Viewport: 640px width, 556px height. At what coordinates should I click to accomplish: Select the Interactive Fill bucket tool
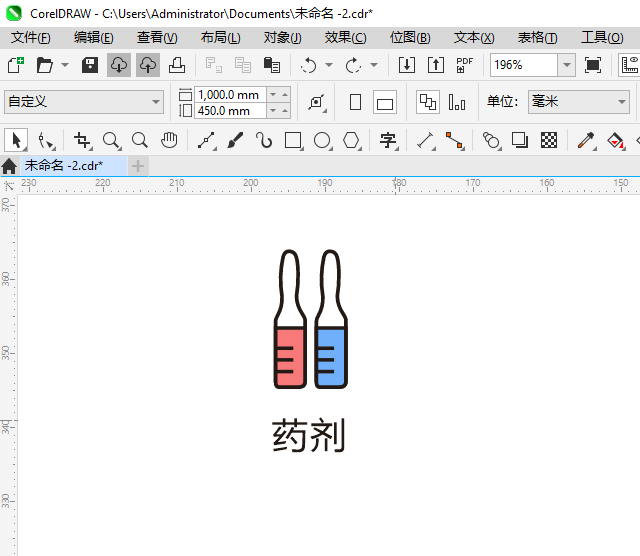616,141
